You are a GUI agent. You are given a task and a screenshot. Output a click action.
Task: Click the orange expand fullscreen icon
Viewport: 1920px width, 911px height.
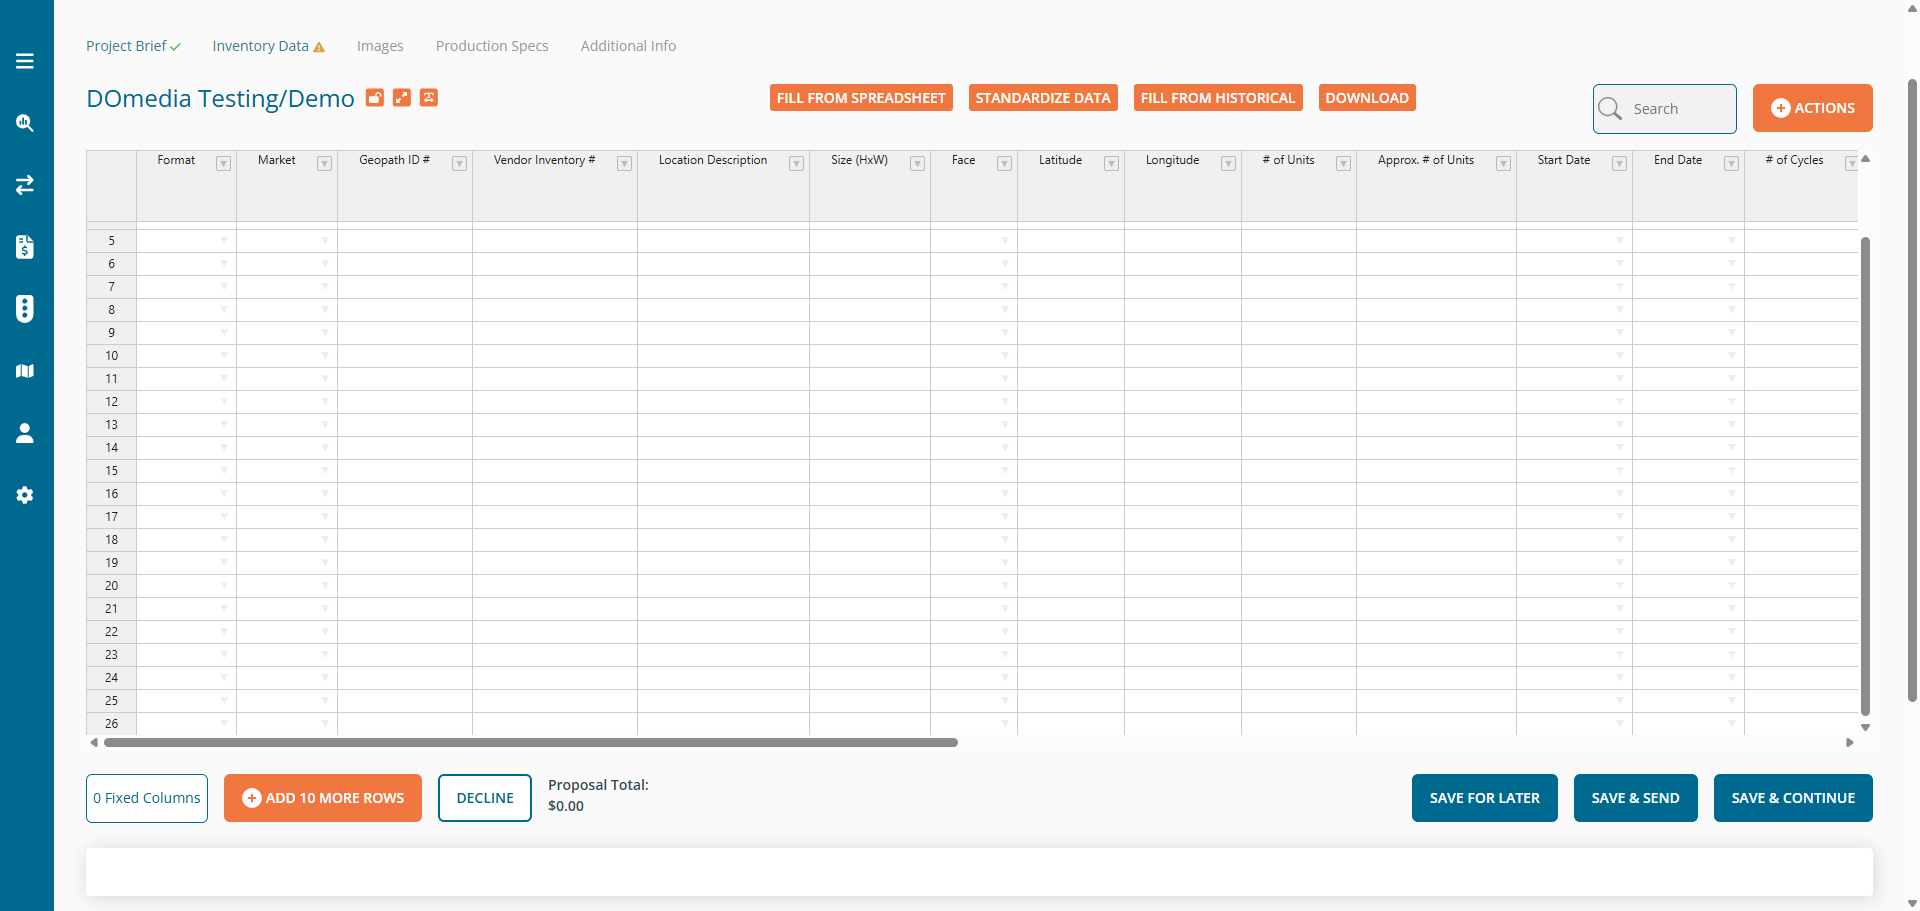tap(402, 97)
